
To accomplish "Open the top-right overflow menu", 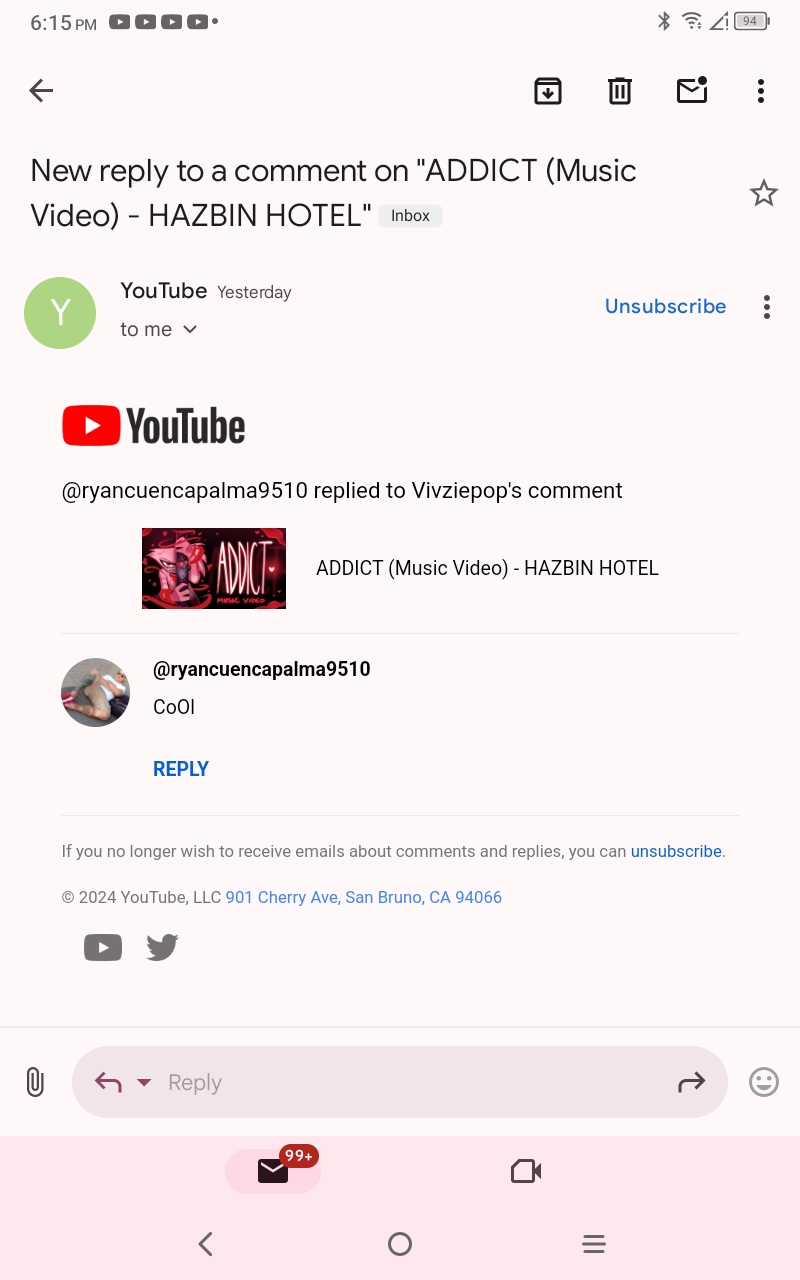I will pos(761,91).
